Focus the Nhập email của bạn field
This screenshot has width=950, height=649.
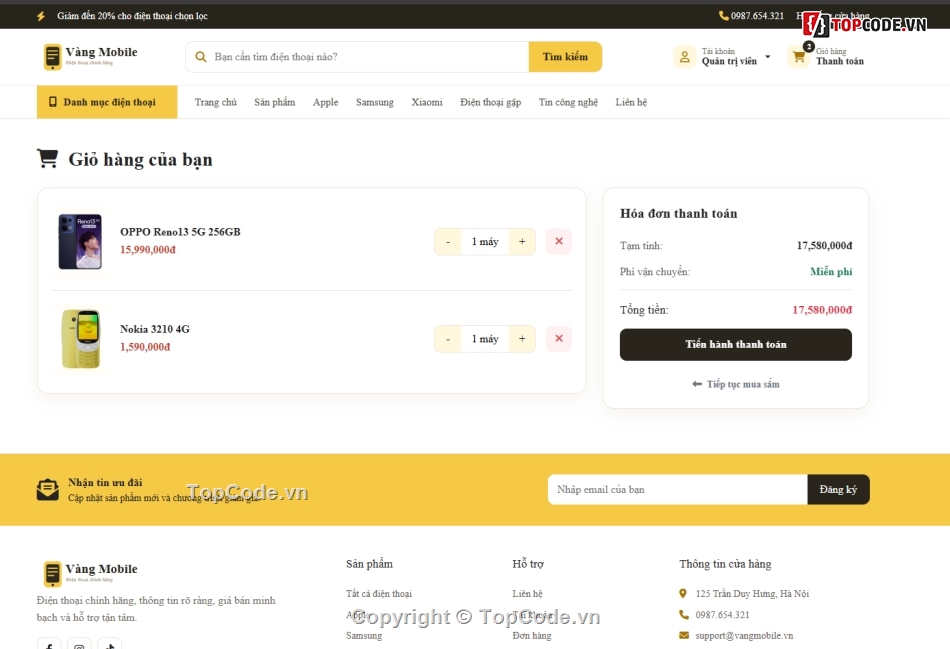tap(677, 489)
